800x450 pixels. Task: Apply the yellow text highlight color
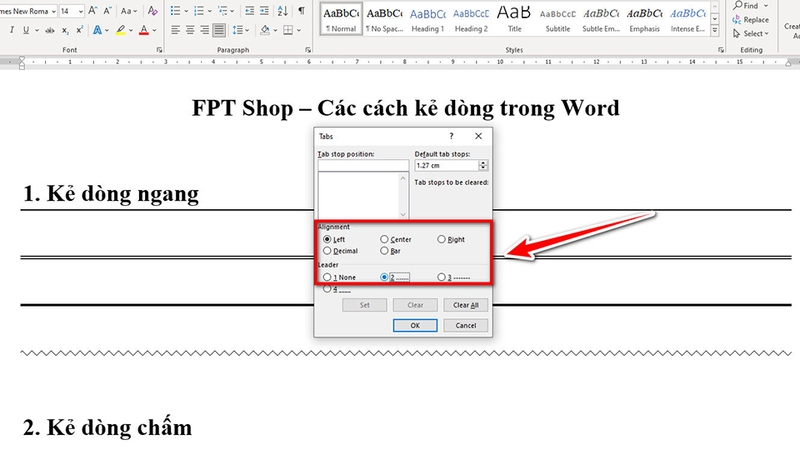[120, 31]
